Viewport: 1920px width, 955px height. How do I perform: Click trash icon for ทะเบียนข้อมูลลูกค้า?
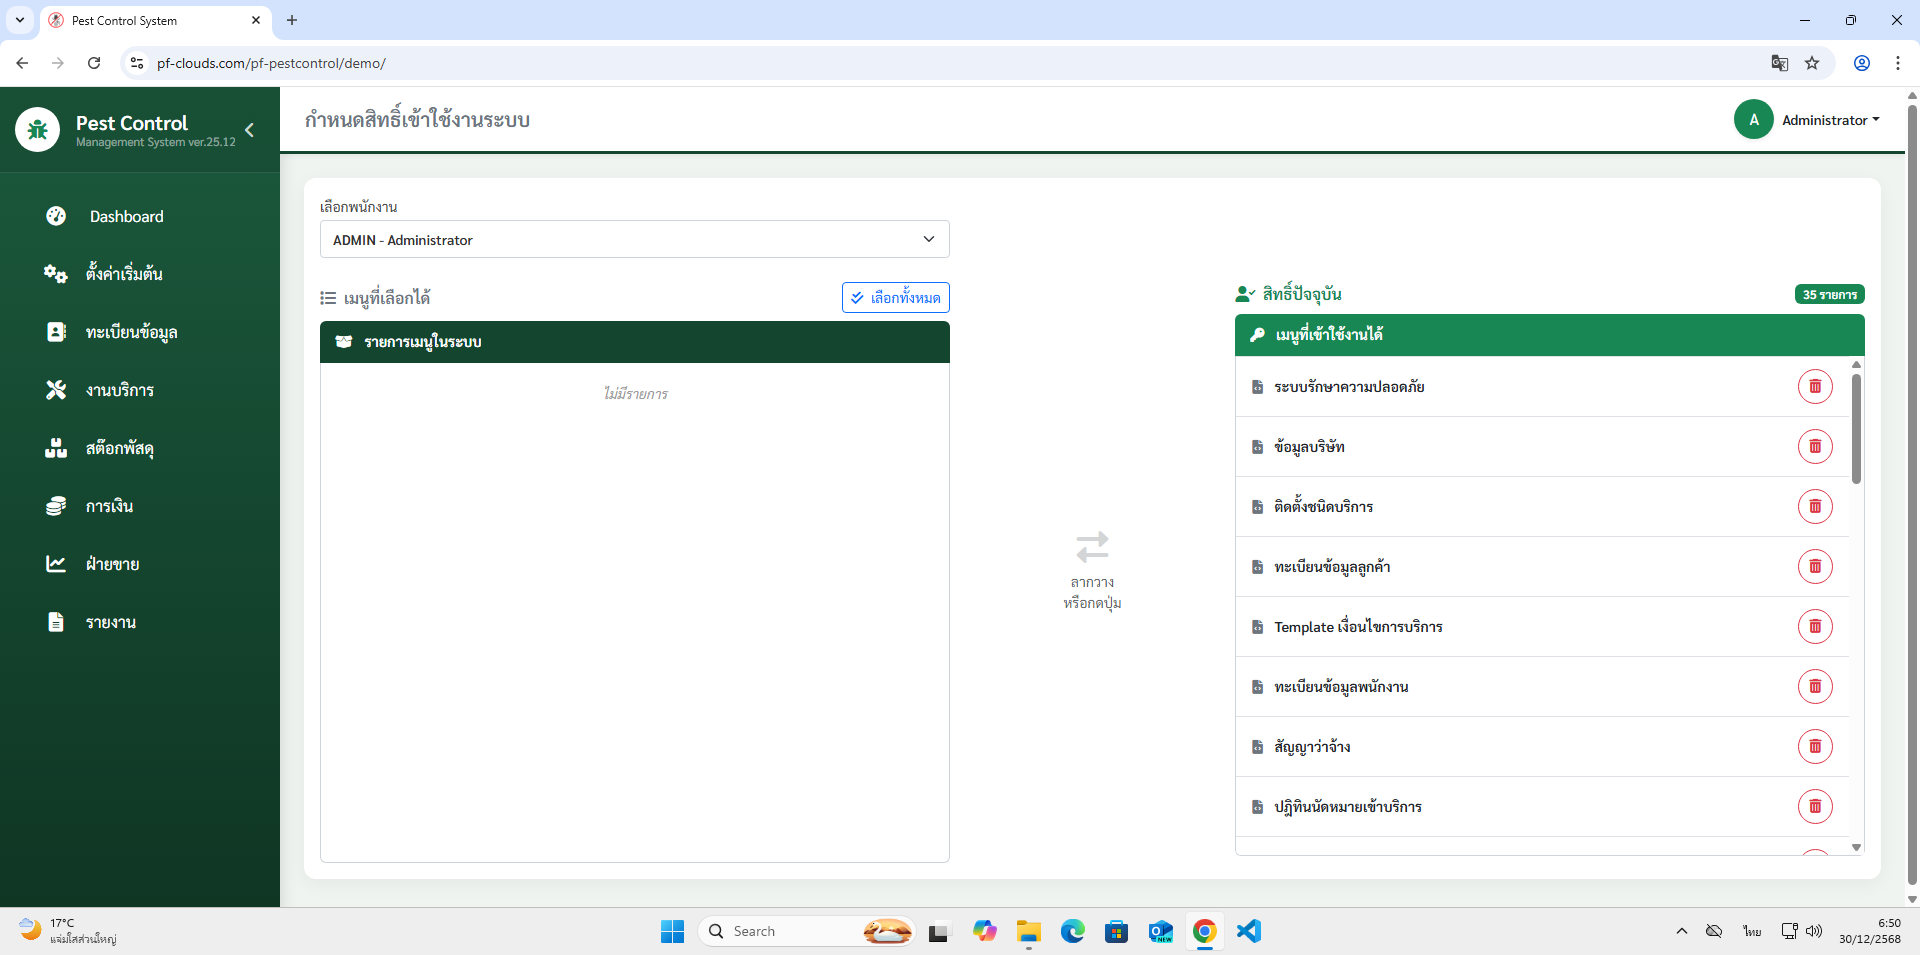pos(1814,567)
